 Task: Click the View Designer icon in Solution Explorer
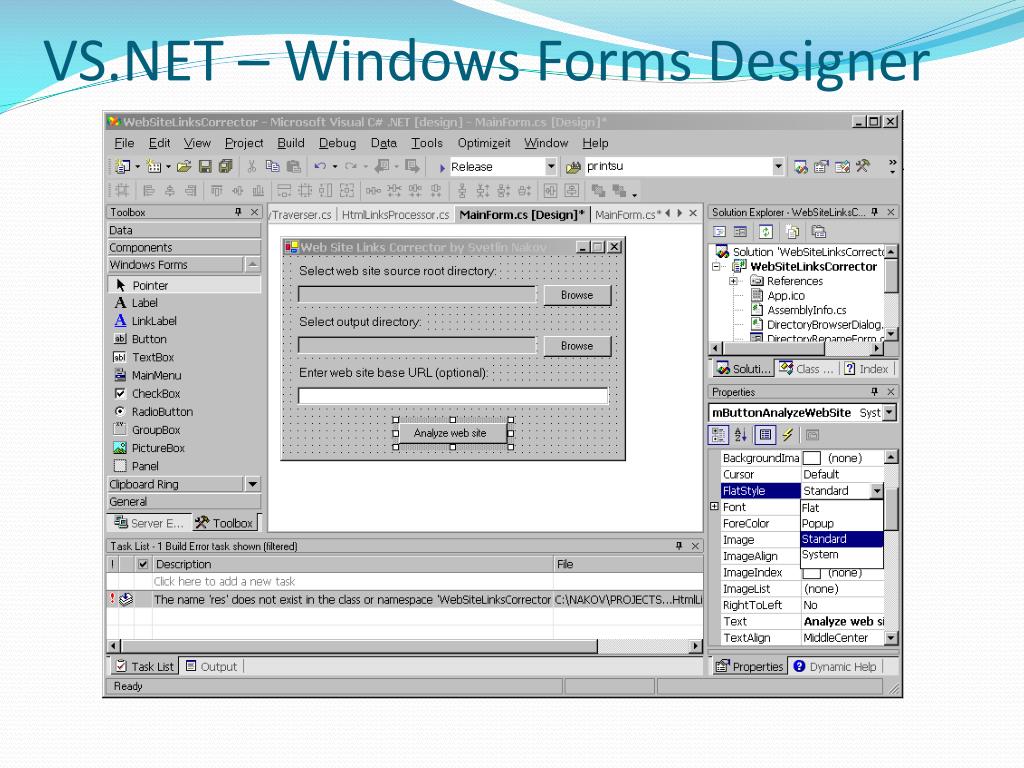(740, 232)
